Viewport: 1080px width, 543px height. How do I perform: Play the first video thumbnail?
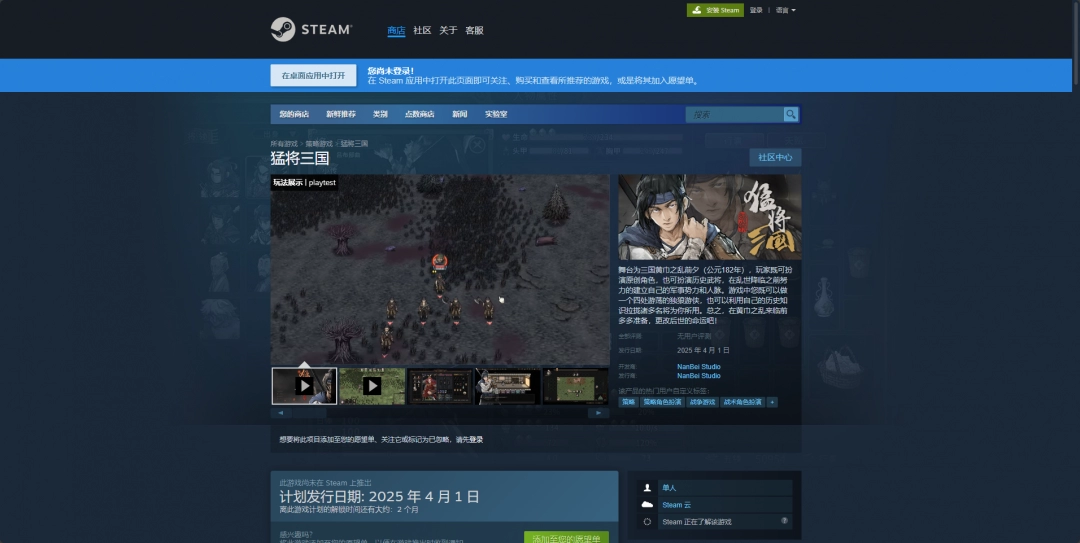point(304,386)
